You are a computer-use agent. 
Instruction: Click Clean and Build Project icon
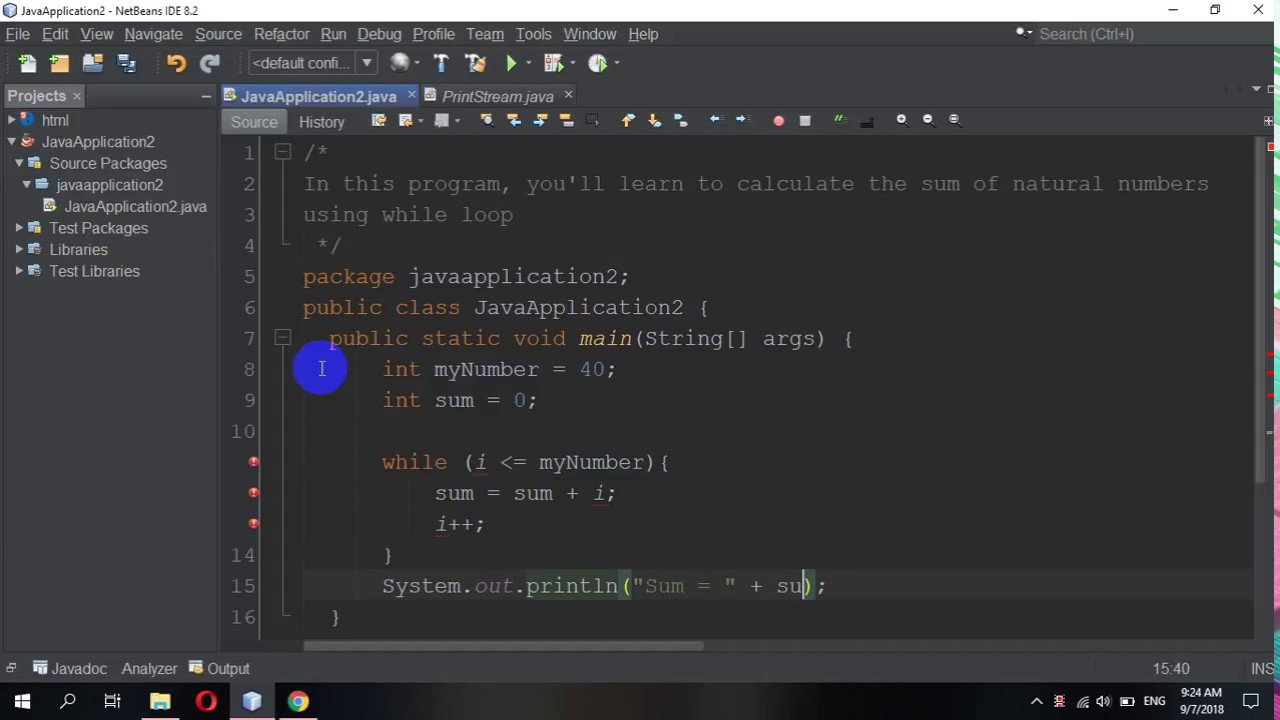coord(475,63)
